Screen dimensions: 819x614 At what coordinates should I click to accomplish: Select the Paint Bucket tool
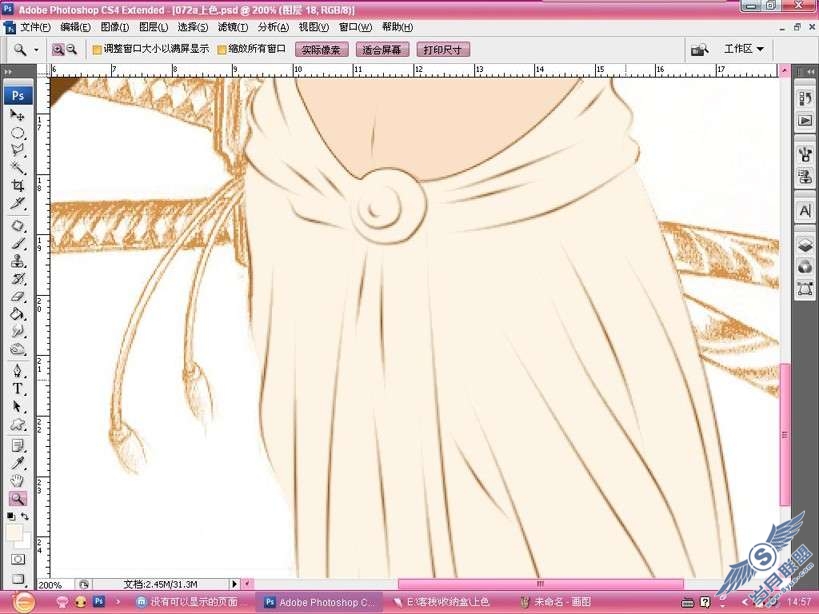(17, 314)
